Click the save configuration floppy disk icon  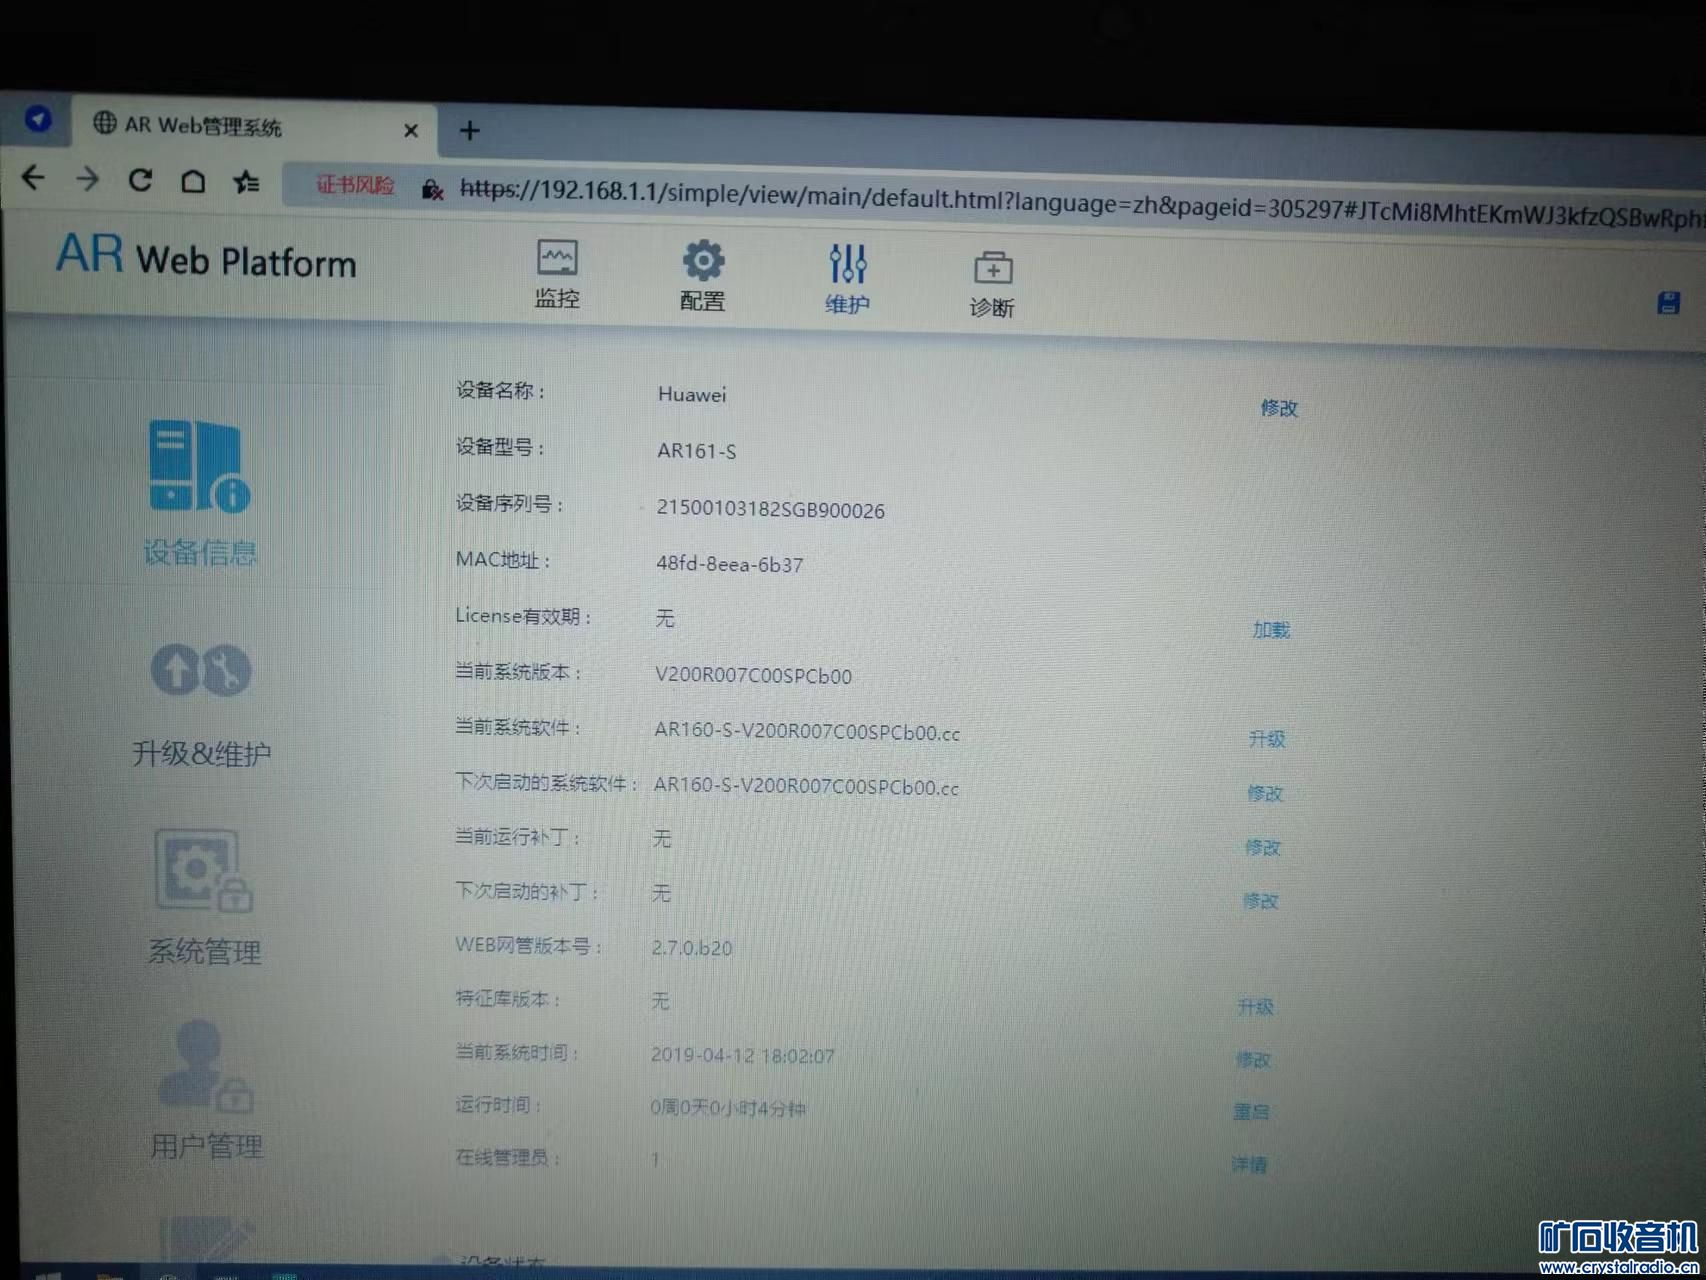pos(1668,303)
